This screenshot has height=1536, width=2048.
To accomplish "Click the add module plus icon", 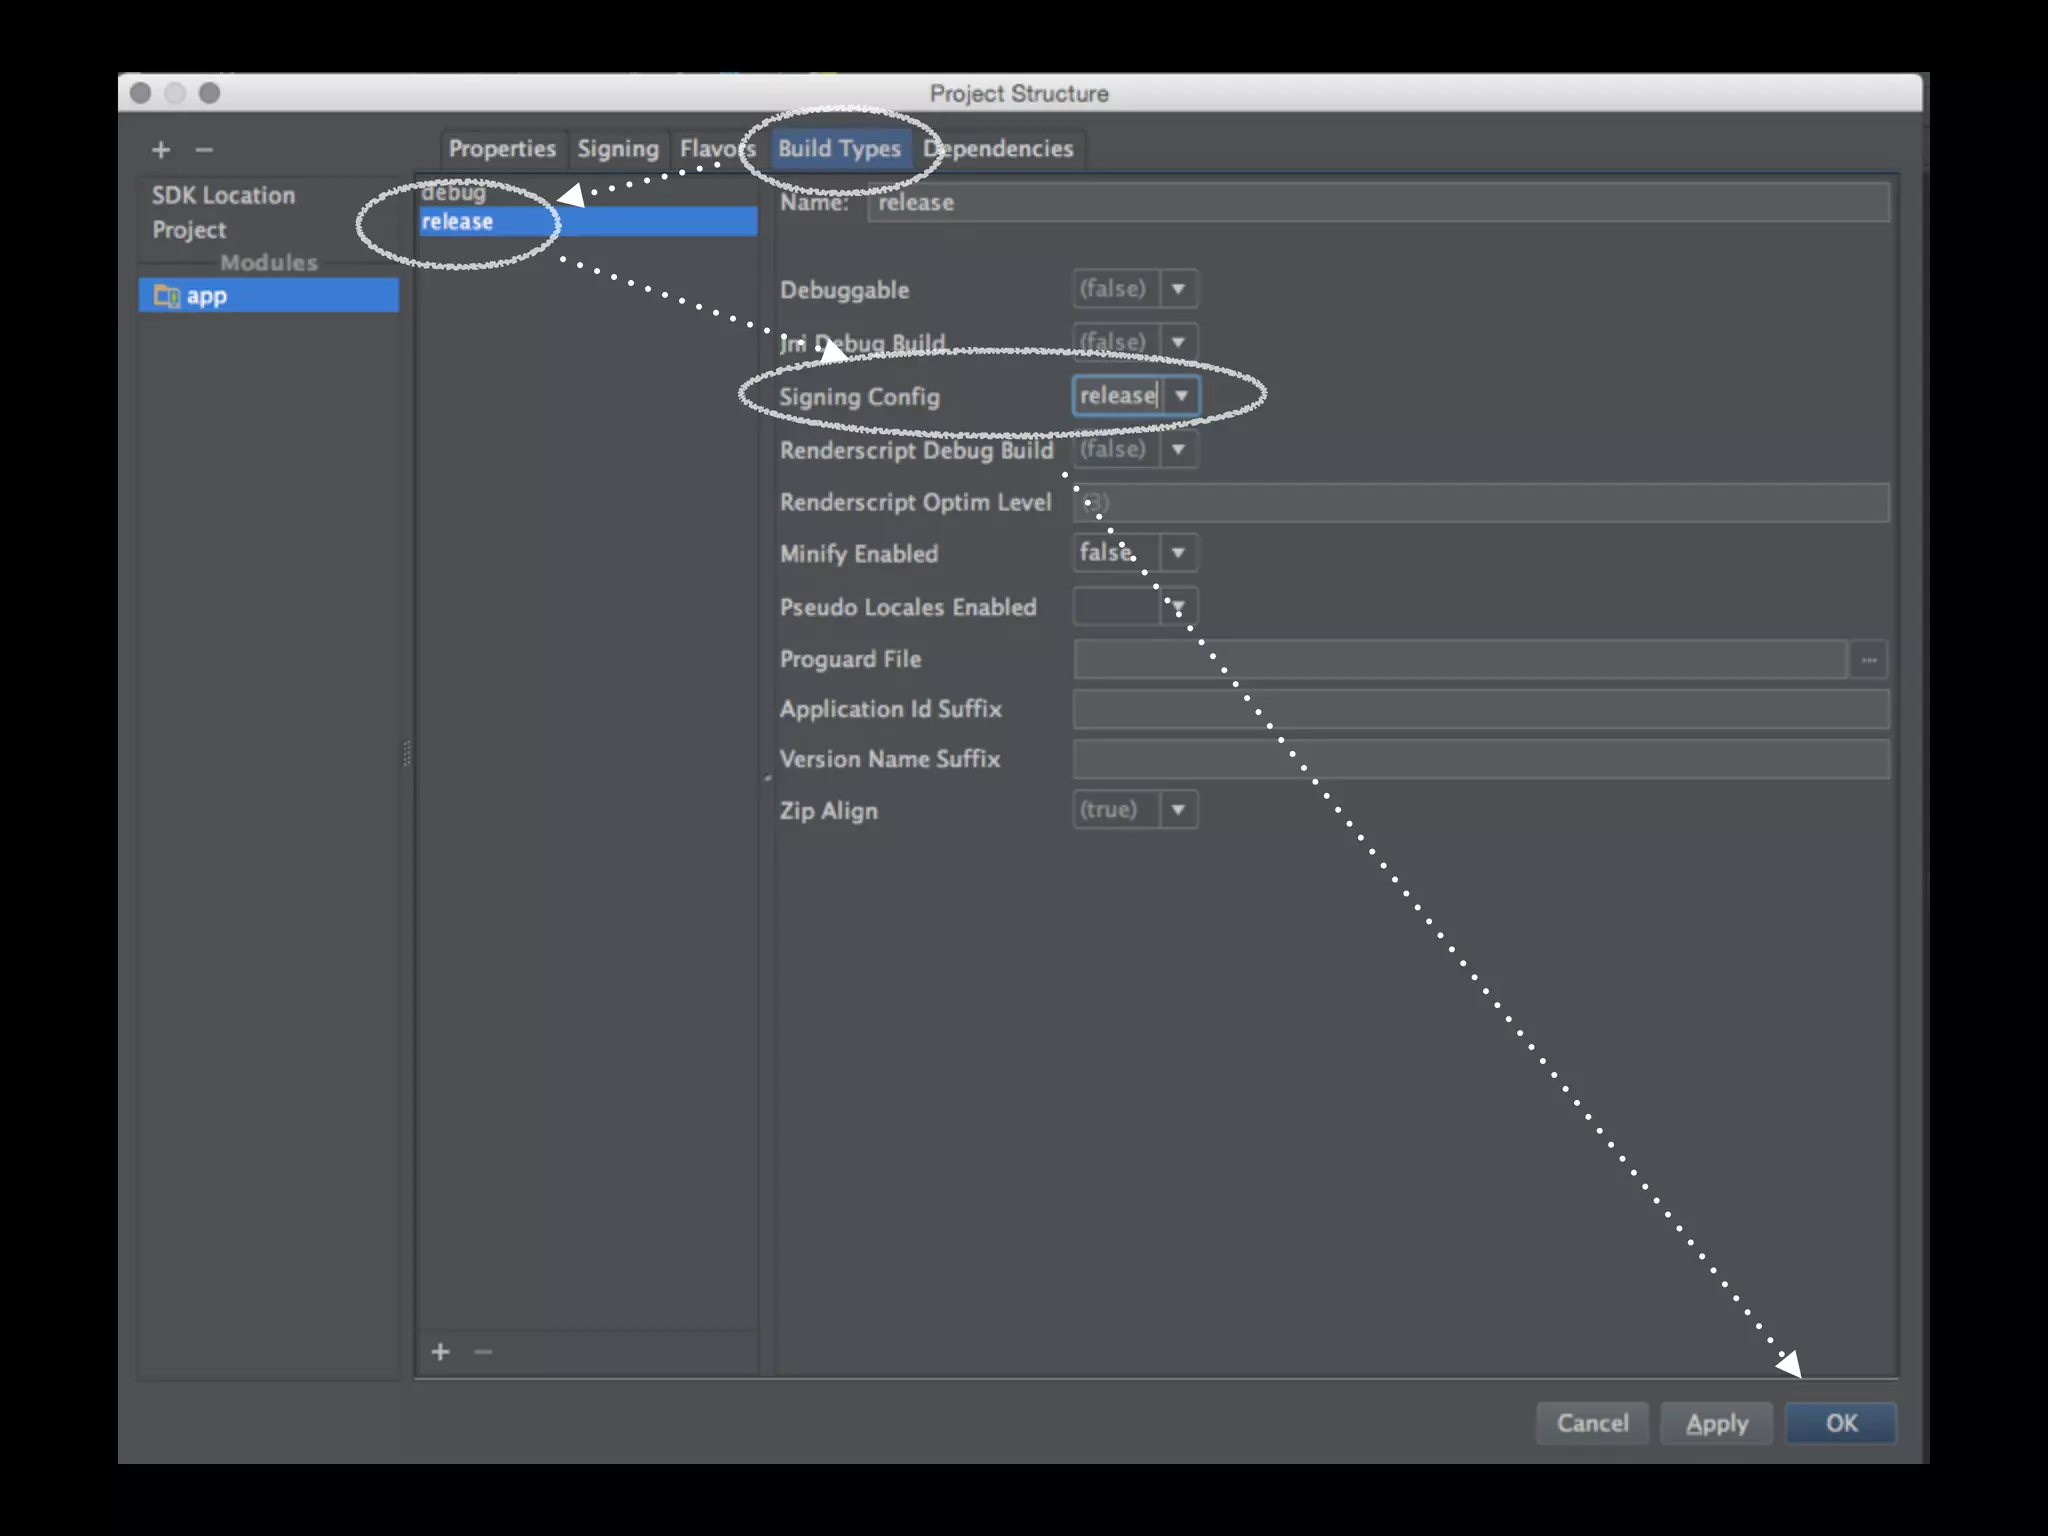I will (x=161, y=150).
